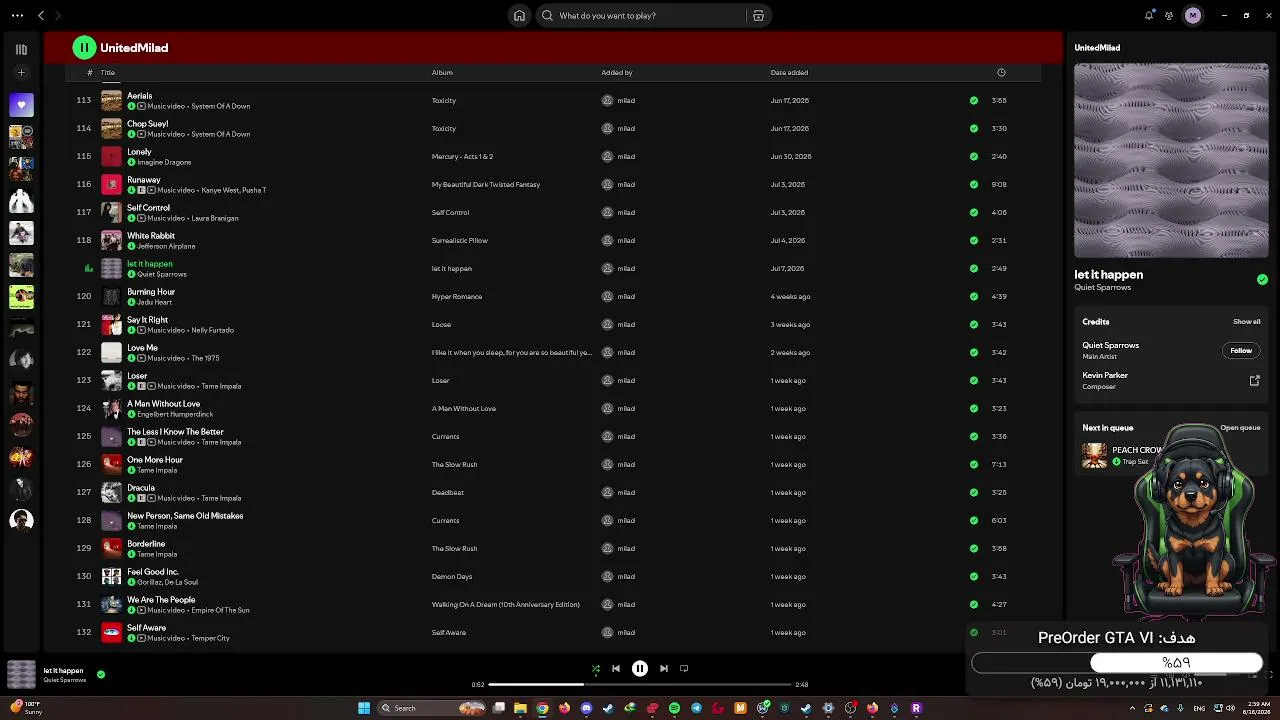Select the 'Feel Good Inc.' track title
Image resolution: width=1280 pixels, height=720 pixels.
[152, 571]
